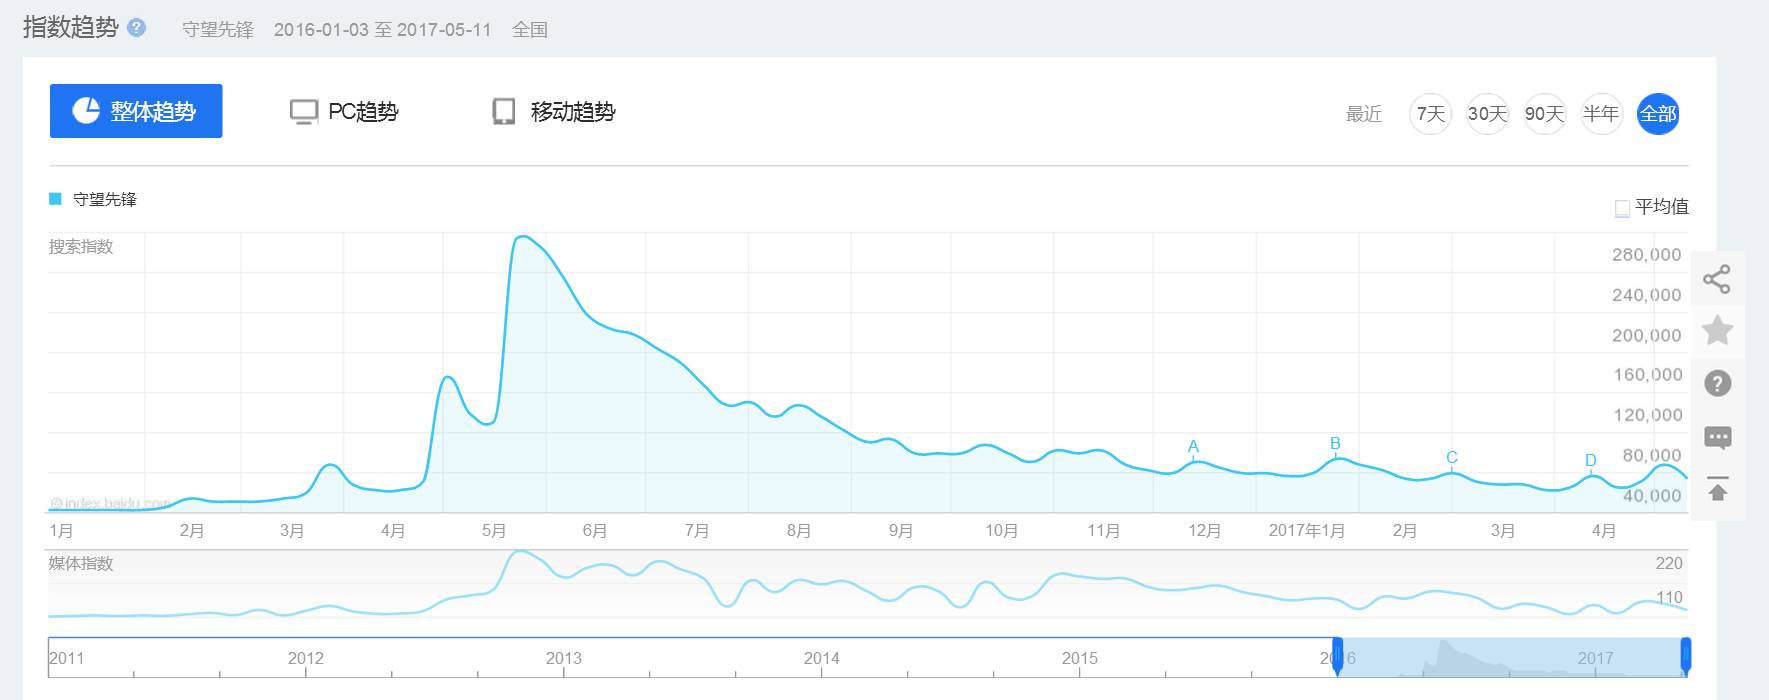1769x700 pixels.
Task: Select the 全部 time range
Action: coord(1657,114)
